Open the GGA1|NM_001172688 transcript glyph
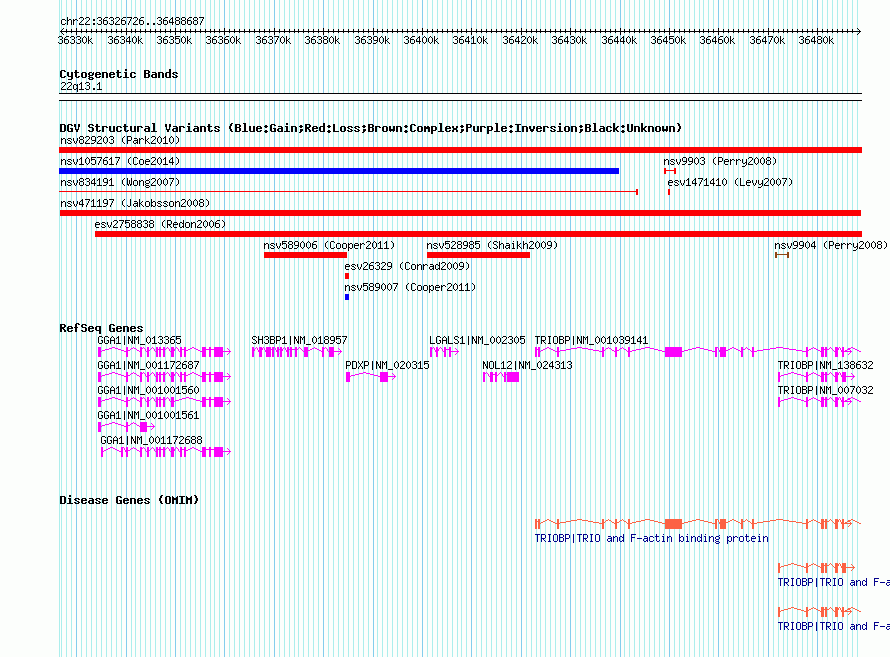This screenshot has width=890, height=657. pyautogui.click(x=166, y=452)
